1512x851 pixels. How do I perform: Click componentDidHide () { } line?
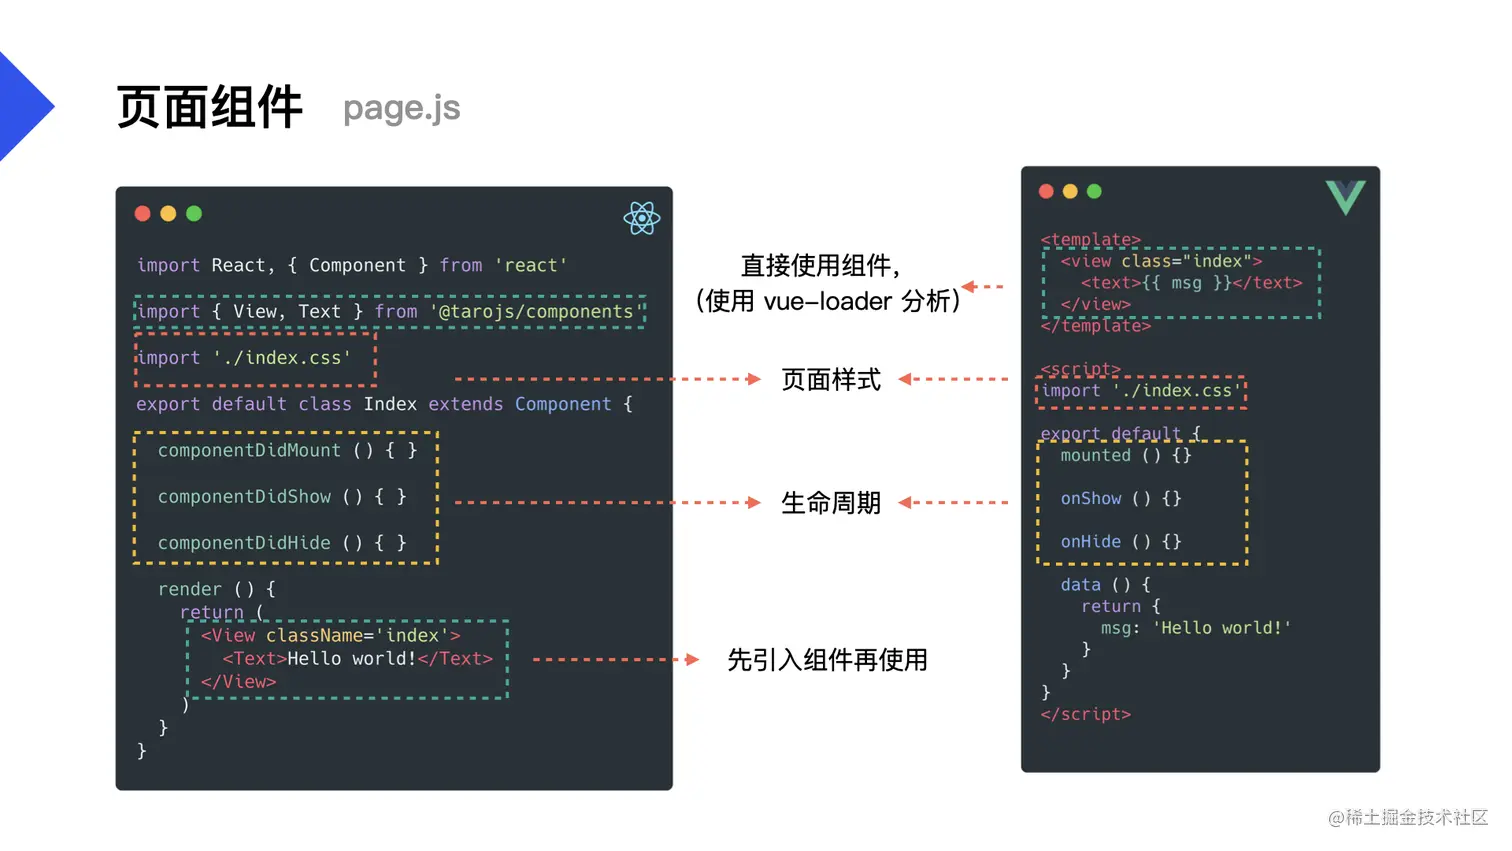(x=282, y=542)
